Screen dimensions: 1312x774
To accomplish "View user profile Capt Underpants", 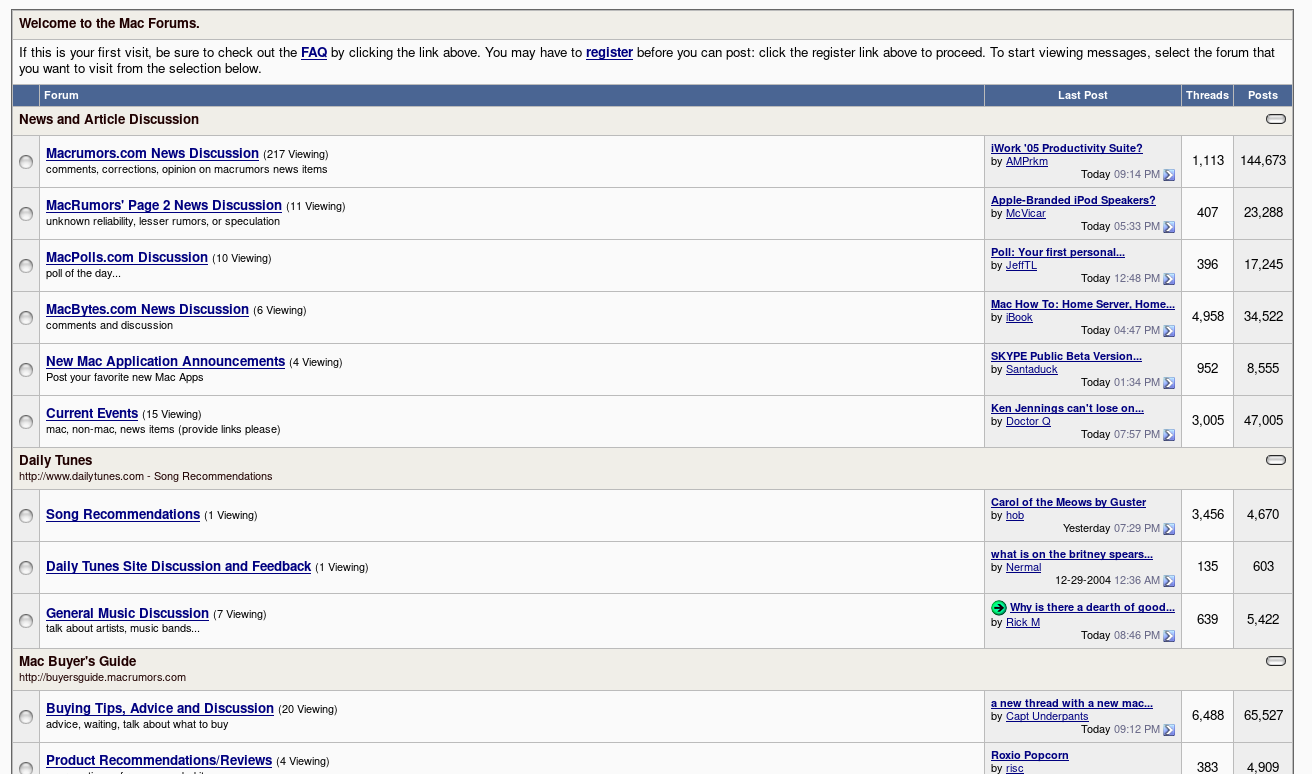I will (x=1047, y=716).
